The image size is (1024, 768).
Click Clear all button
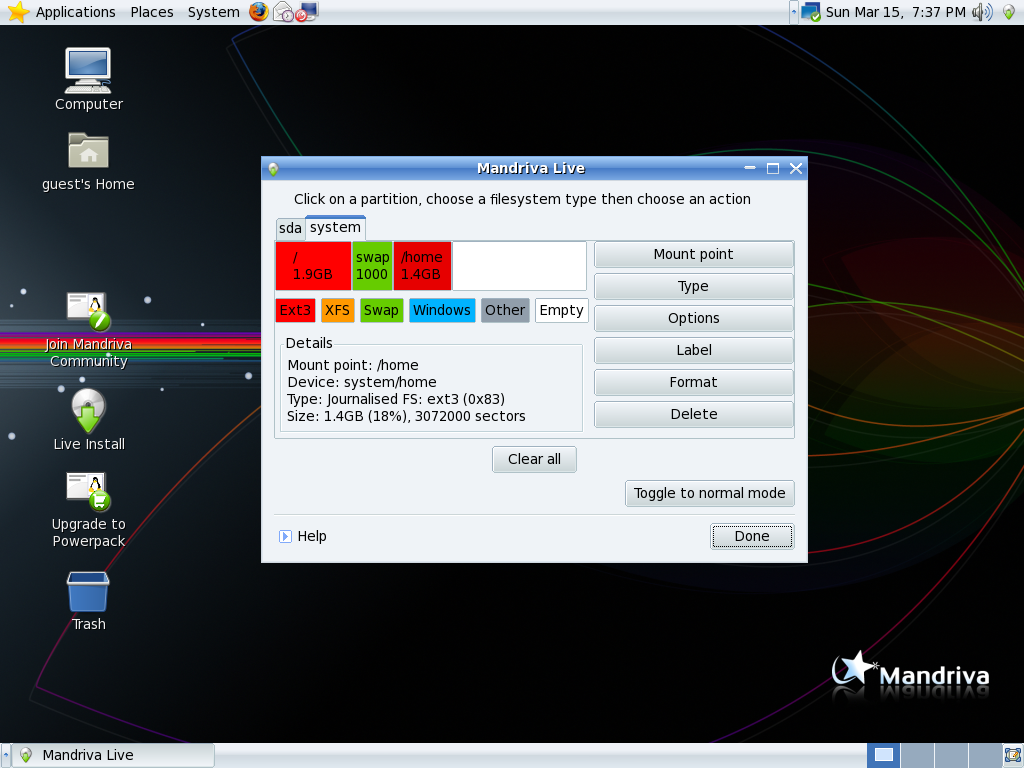pyautogui.click(x=534, y=459)
